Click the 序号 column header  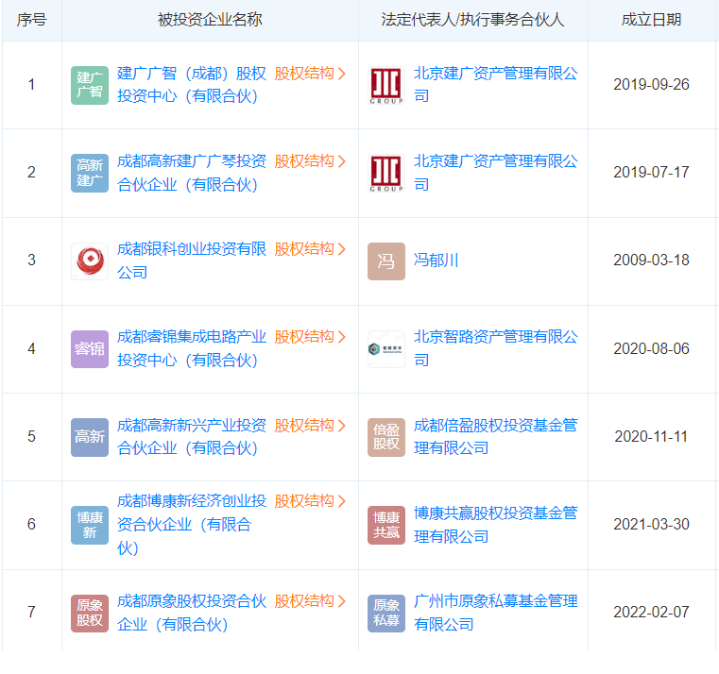32,20
